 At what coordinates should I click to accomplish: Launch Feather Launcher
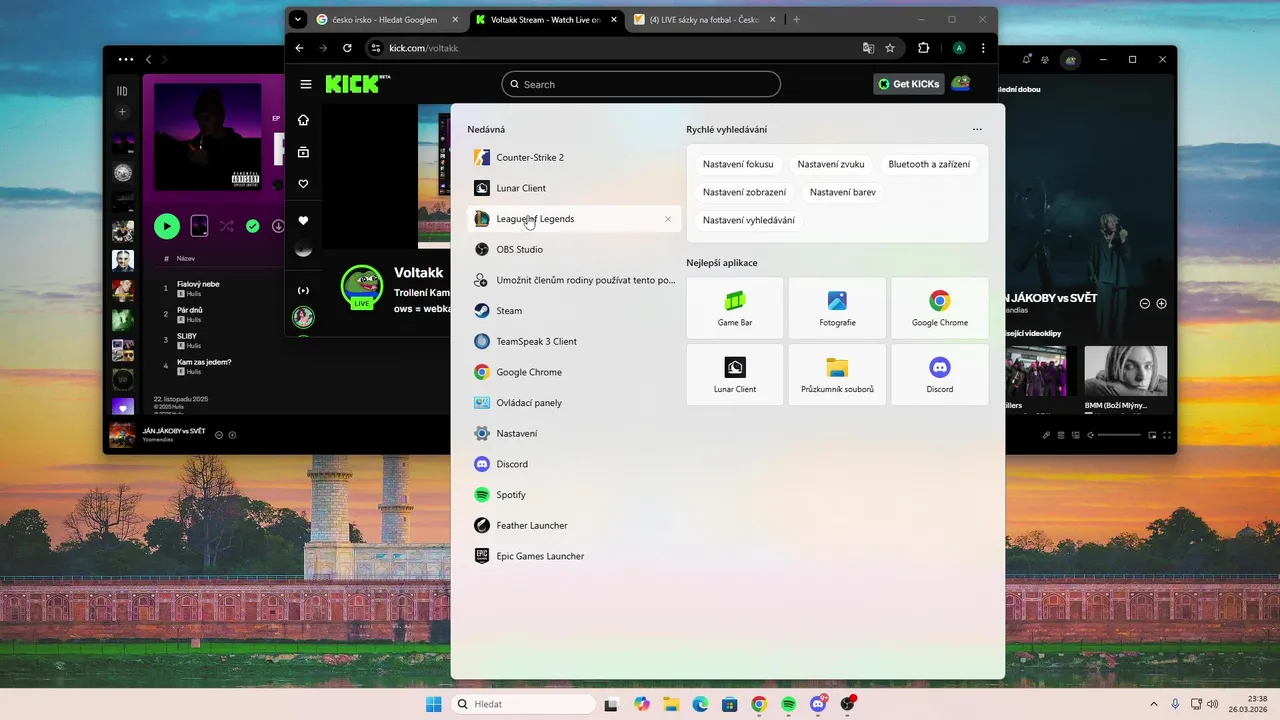pyautogui.click(x=574, y=525)
